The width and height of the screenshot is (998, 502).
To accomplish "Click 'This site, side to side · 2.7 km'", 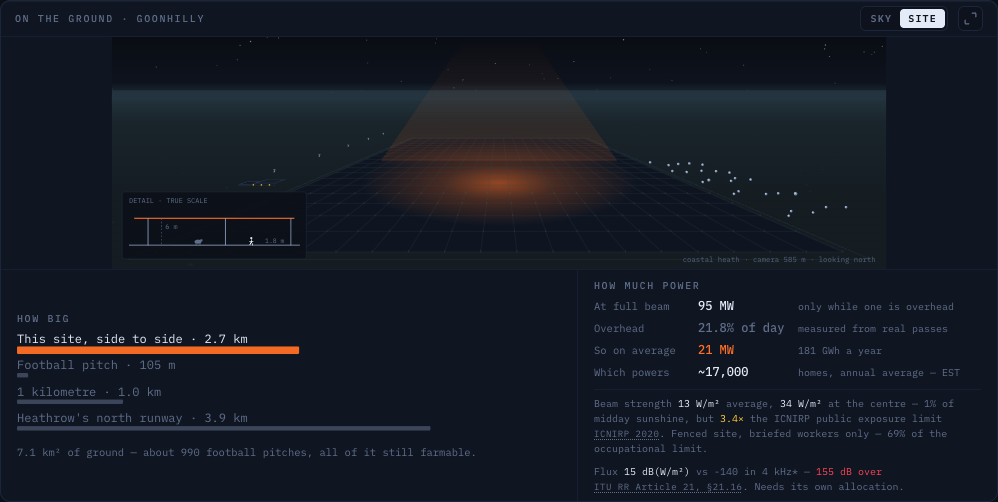I will (x=132, y=339).
